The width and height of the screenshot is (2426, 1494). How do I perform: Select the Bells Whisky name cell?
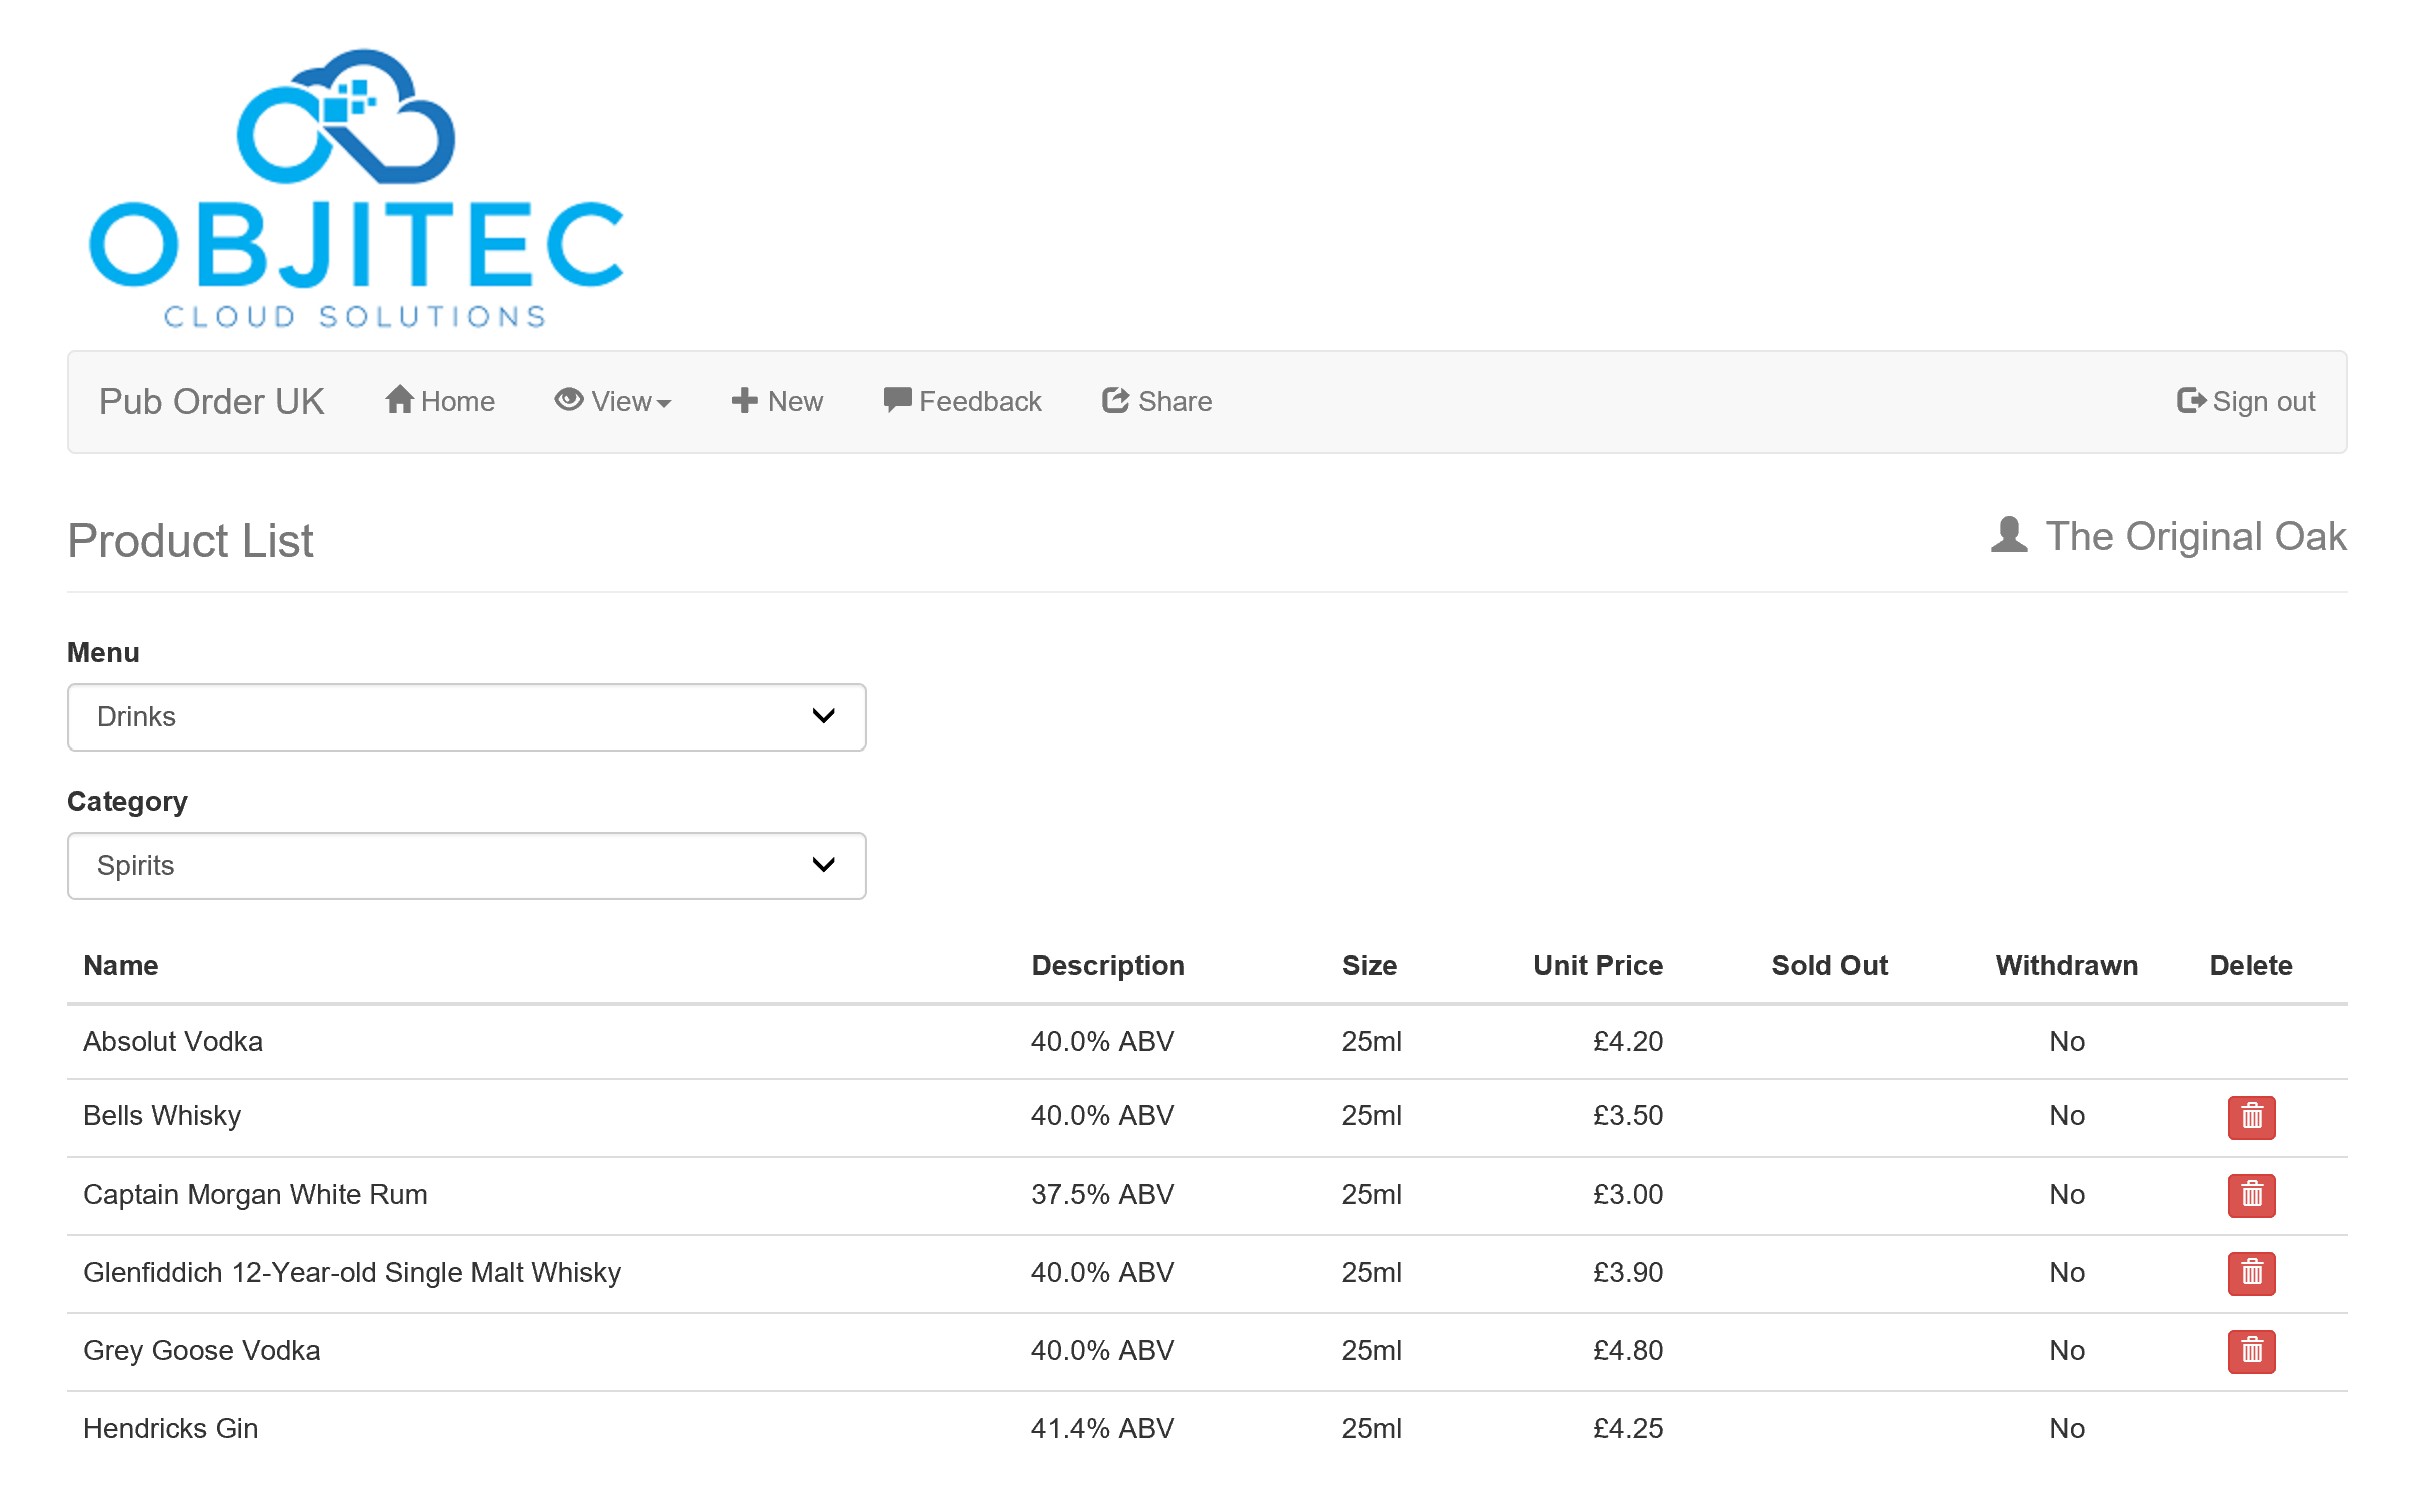pos(162,1116)
